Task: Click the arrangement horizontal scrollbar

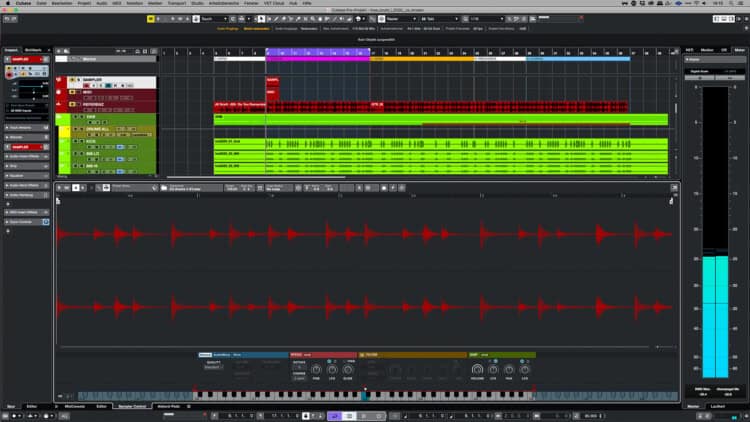Action: pyautogui.click(x=256, y=177)
